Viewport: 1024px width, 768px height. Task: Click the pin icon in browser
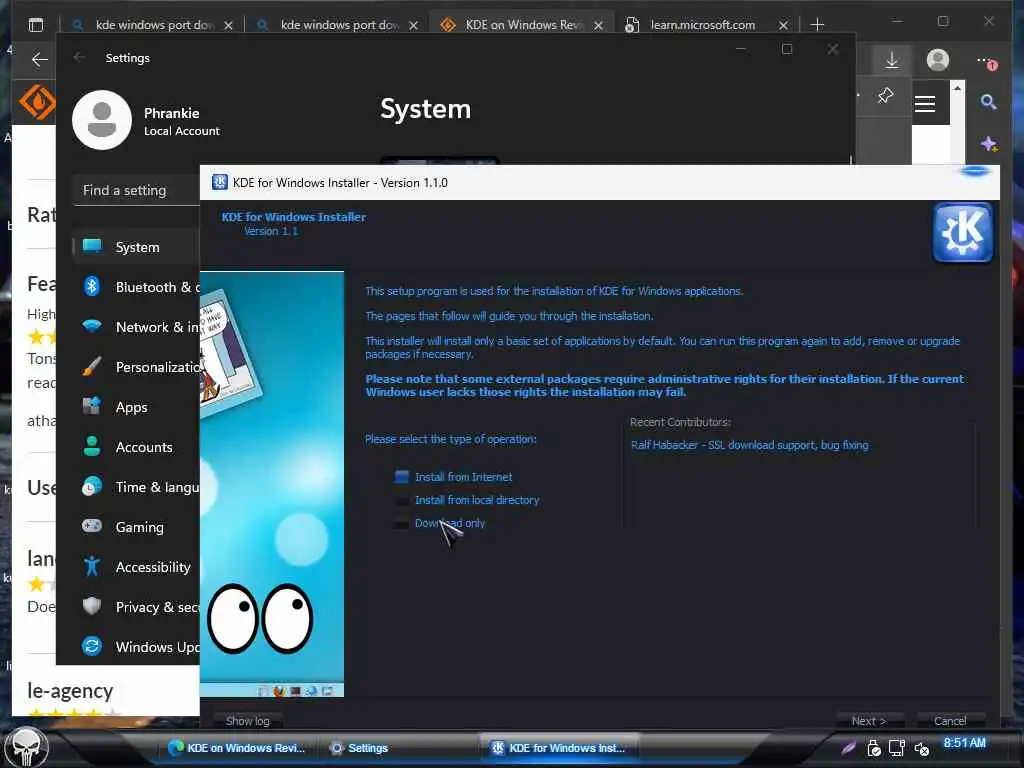(x=885, y=95)
